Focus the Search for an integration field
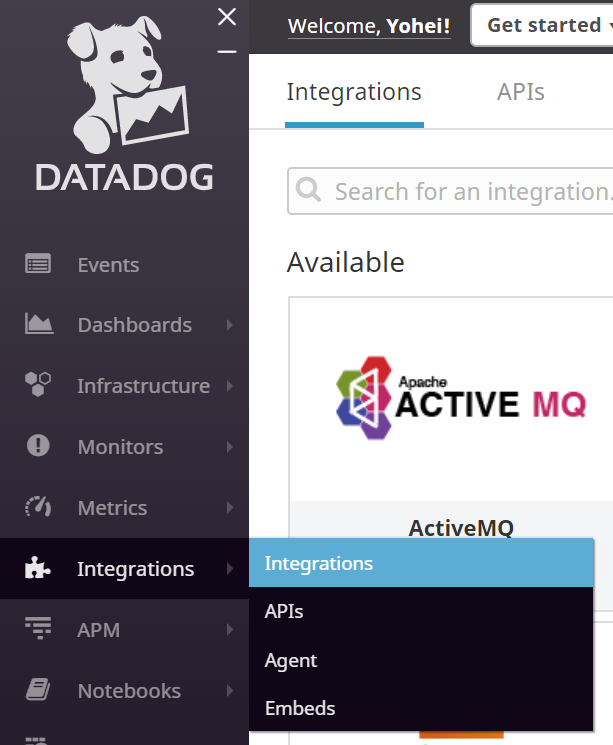The width and height of the screenshot is (613, 745). (470, 191)
